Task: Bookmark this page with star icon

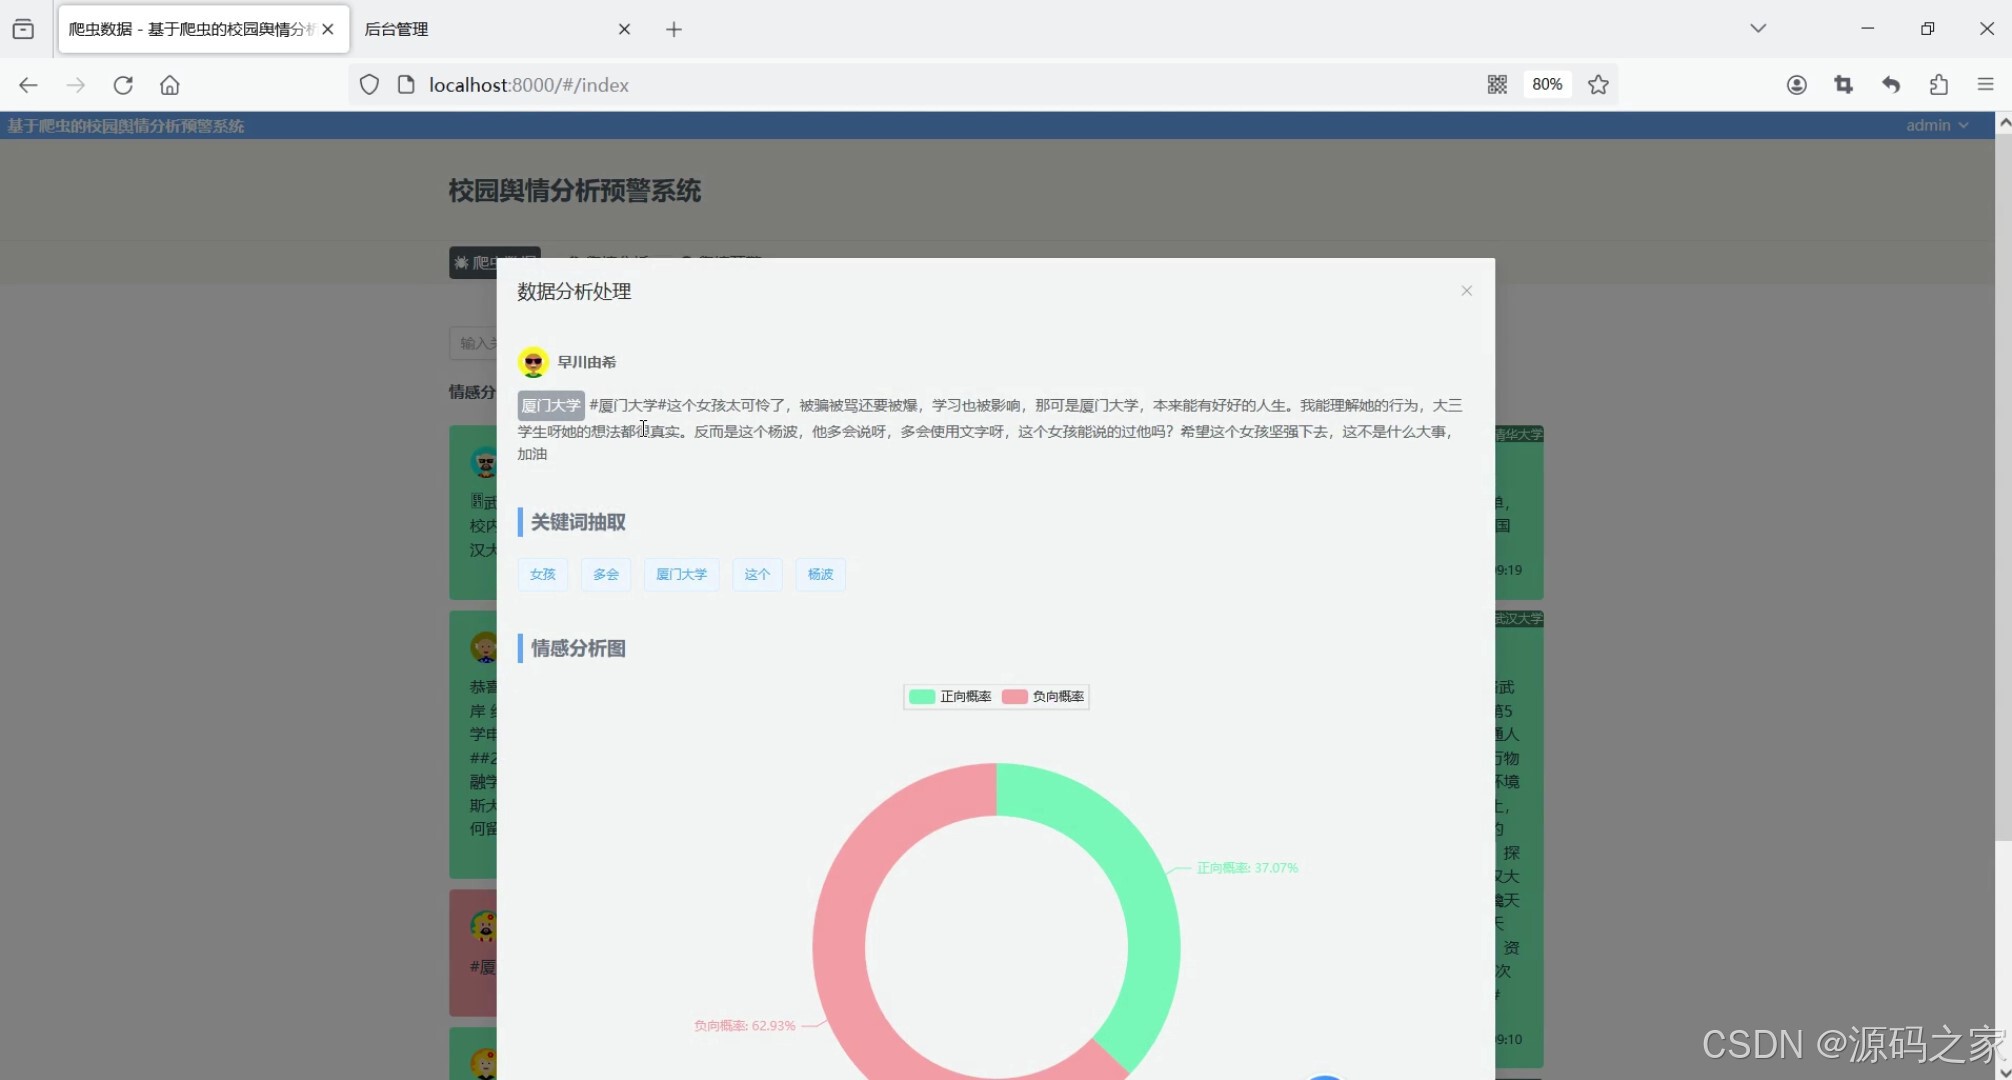Action: (1598, 85)
